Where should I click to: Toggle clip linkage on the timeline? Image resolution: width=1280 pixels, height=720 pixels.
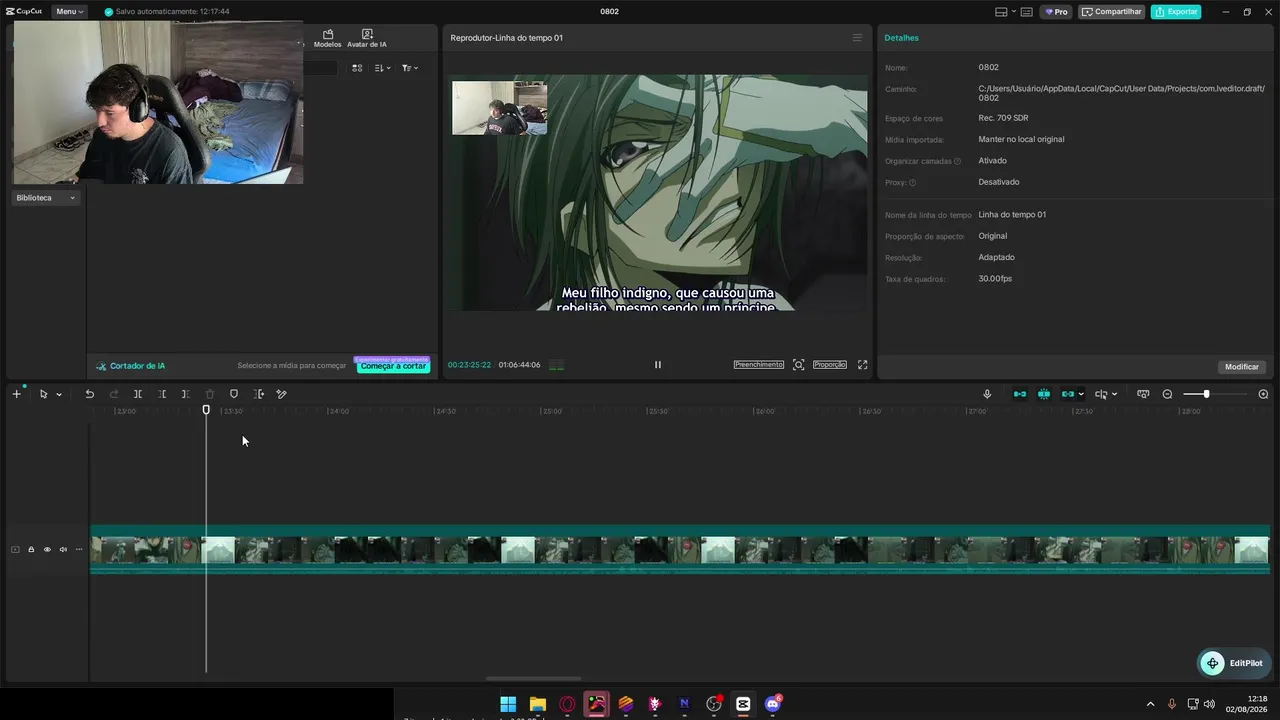[x=1067, y=394]
